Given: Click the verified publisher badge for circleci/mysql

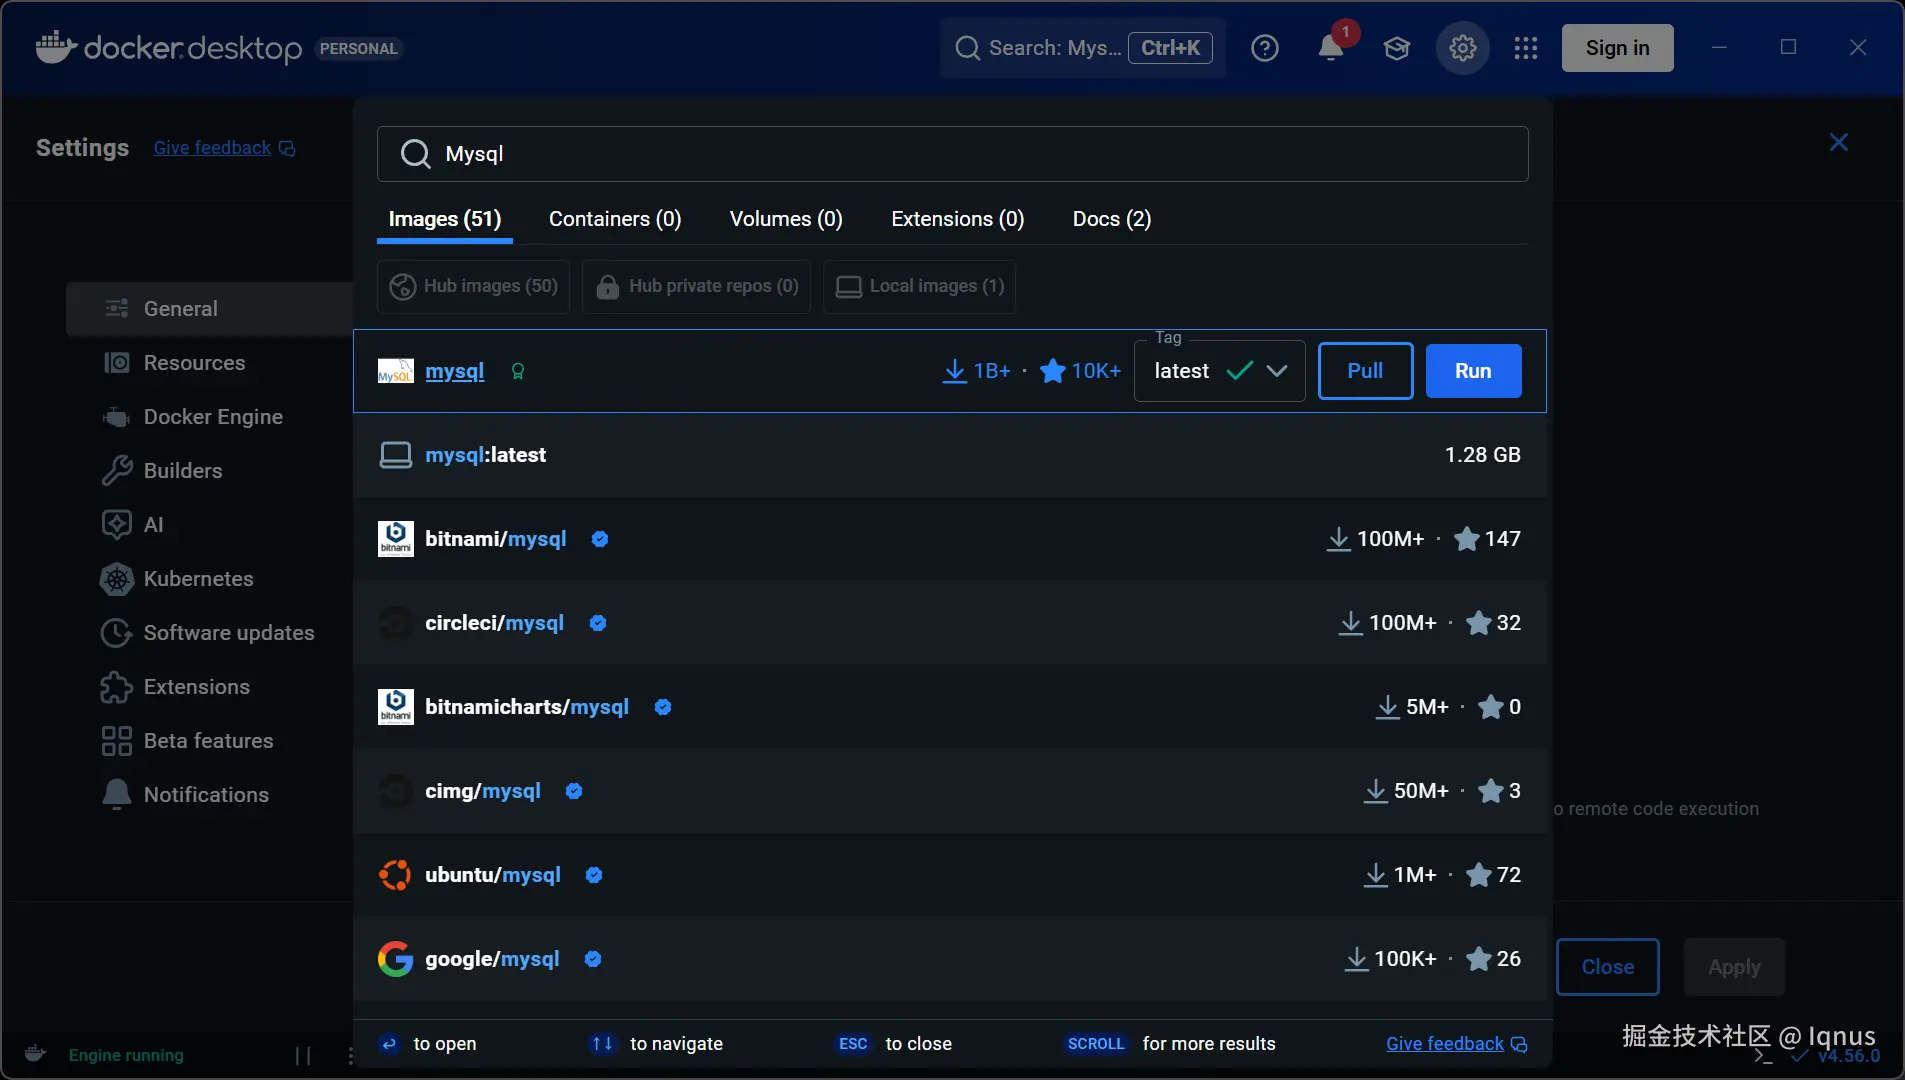Looking at the screenshot, I should pyautogui.click(x=598, y=623).
